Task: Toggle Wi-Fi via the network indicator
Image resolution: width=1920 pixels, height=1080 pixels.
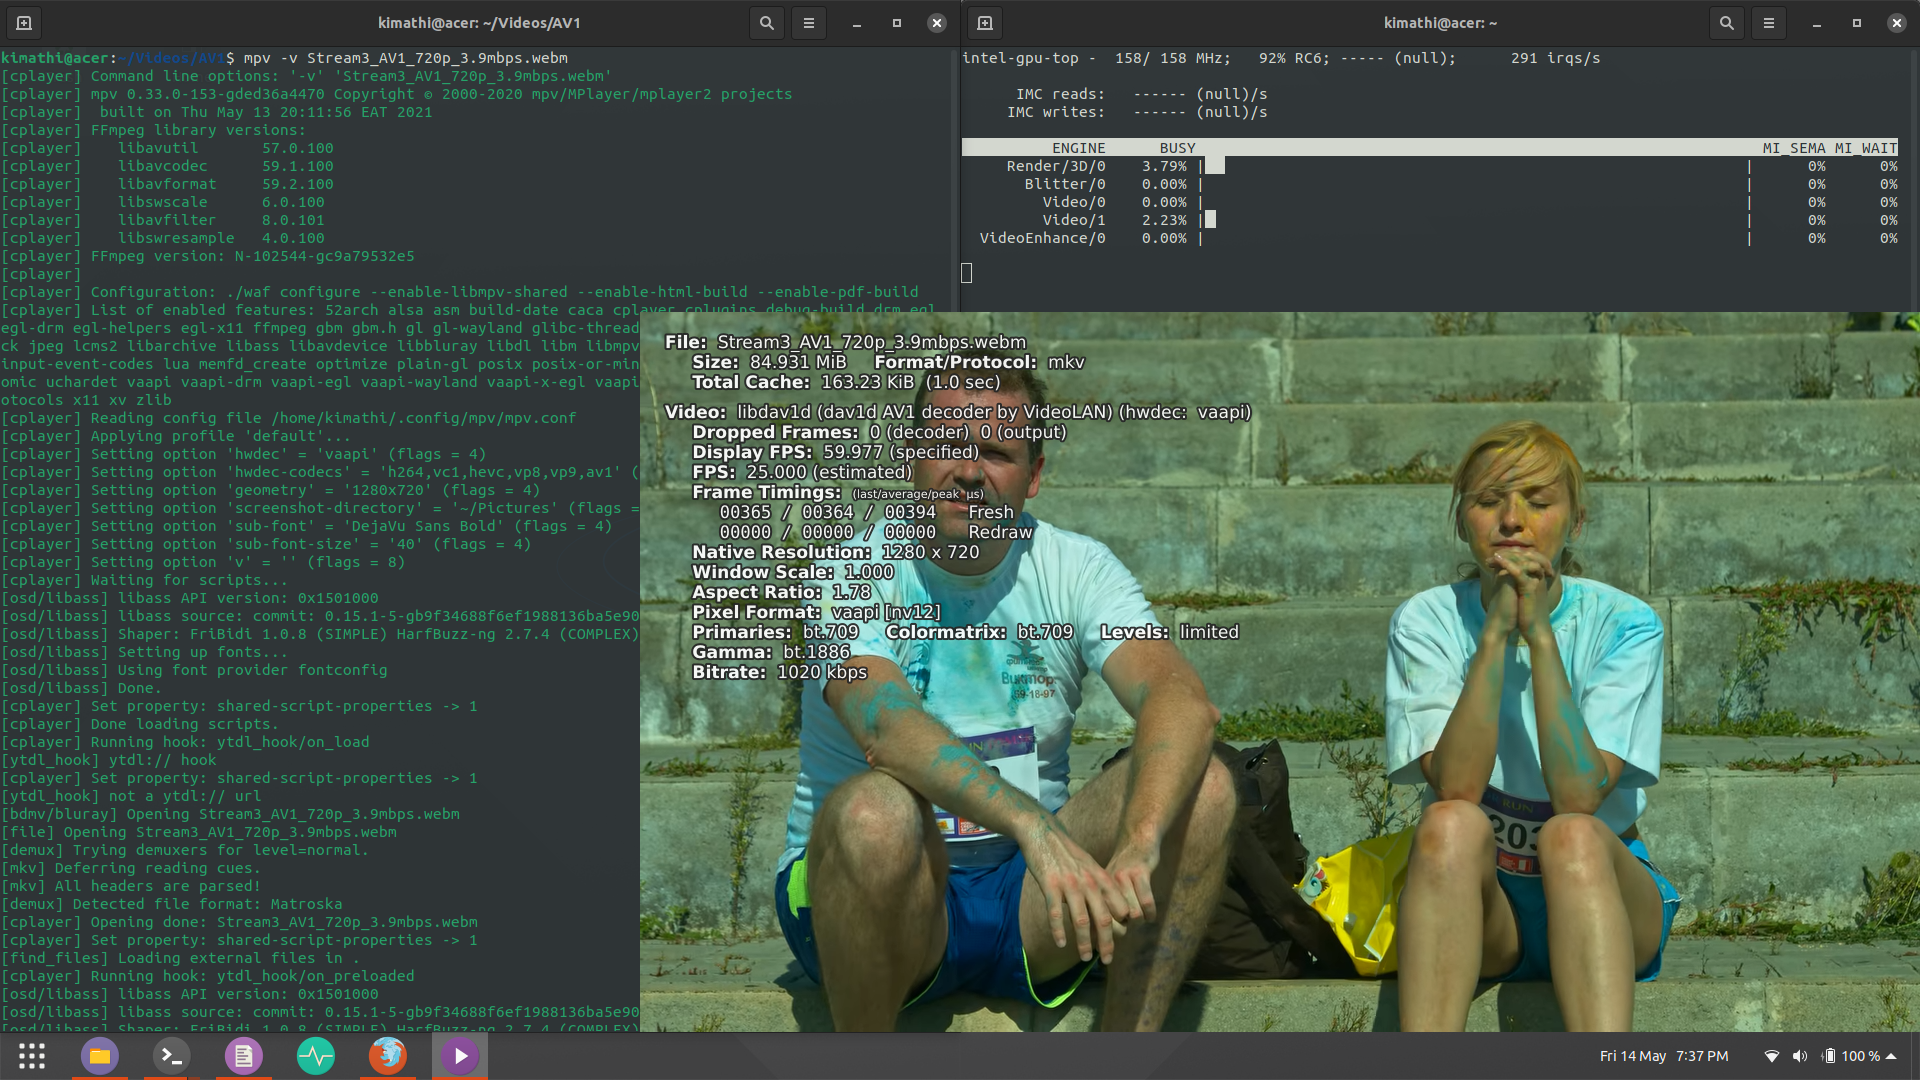Action: click(x=1771, y=1055)
